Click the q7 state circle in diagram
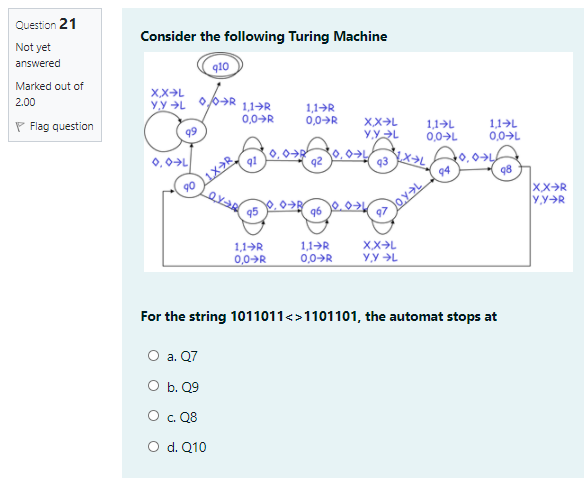584x481 pixels. pos(382,212)
